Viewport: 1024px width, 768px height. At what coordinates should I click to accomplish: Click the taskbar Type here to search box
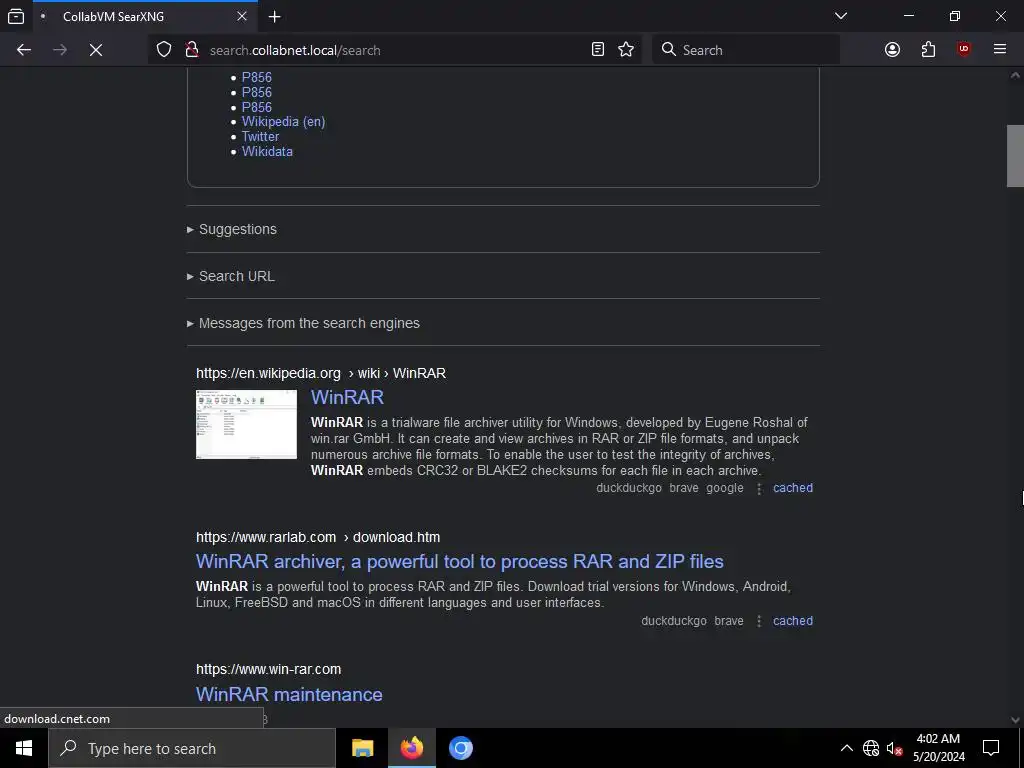[192, 748]
